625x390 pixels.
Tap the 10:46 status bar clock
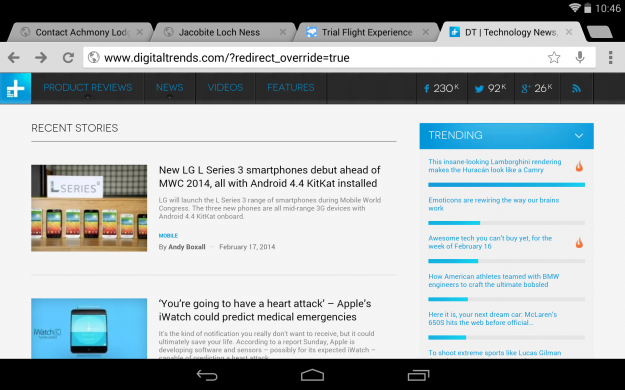608,8
